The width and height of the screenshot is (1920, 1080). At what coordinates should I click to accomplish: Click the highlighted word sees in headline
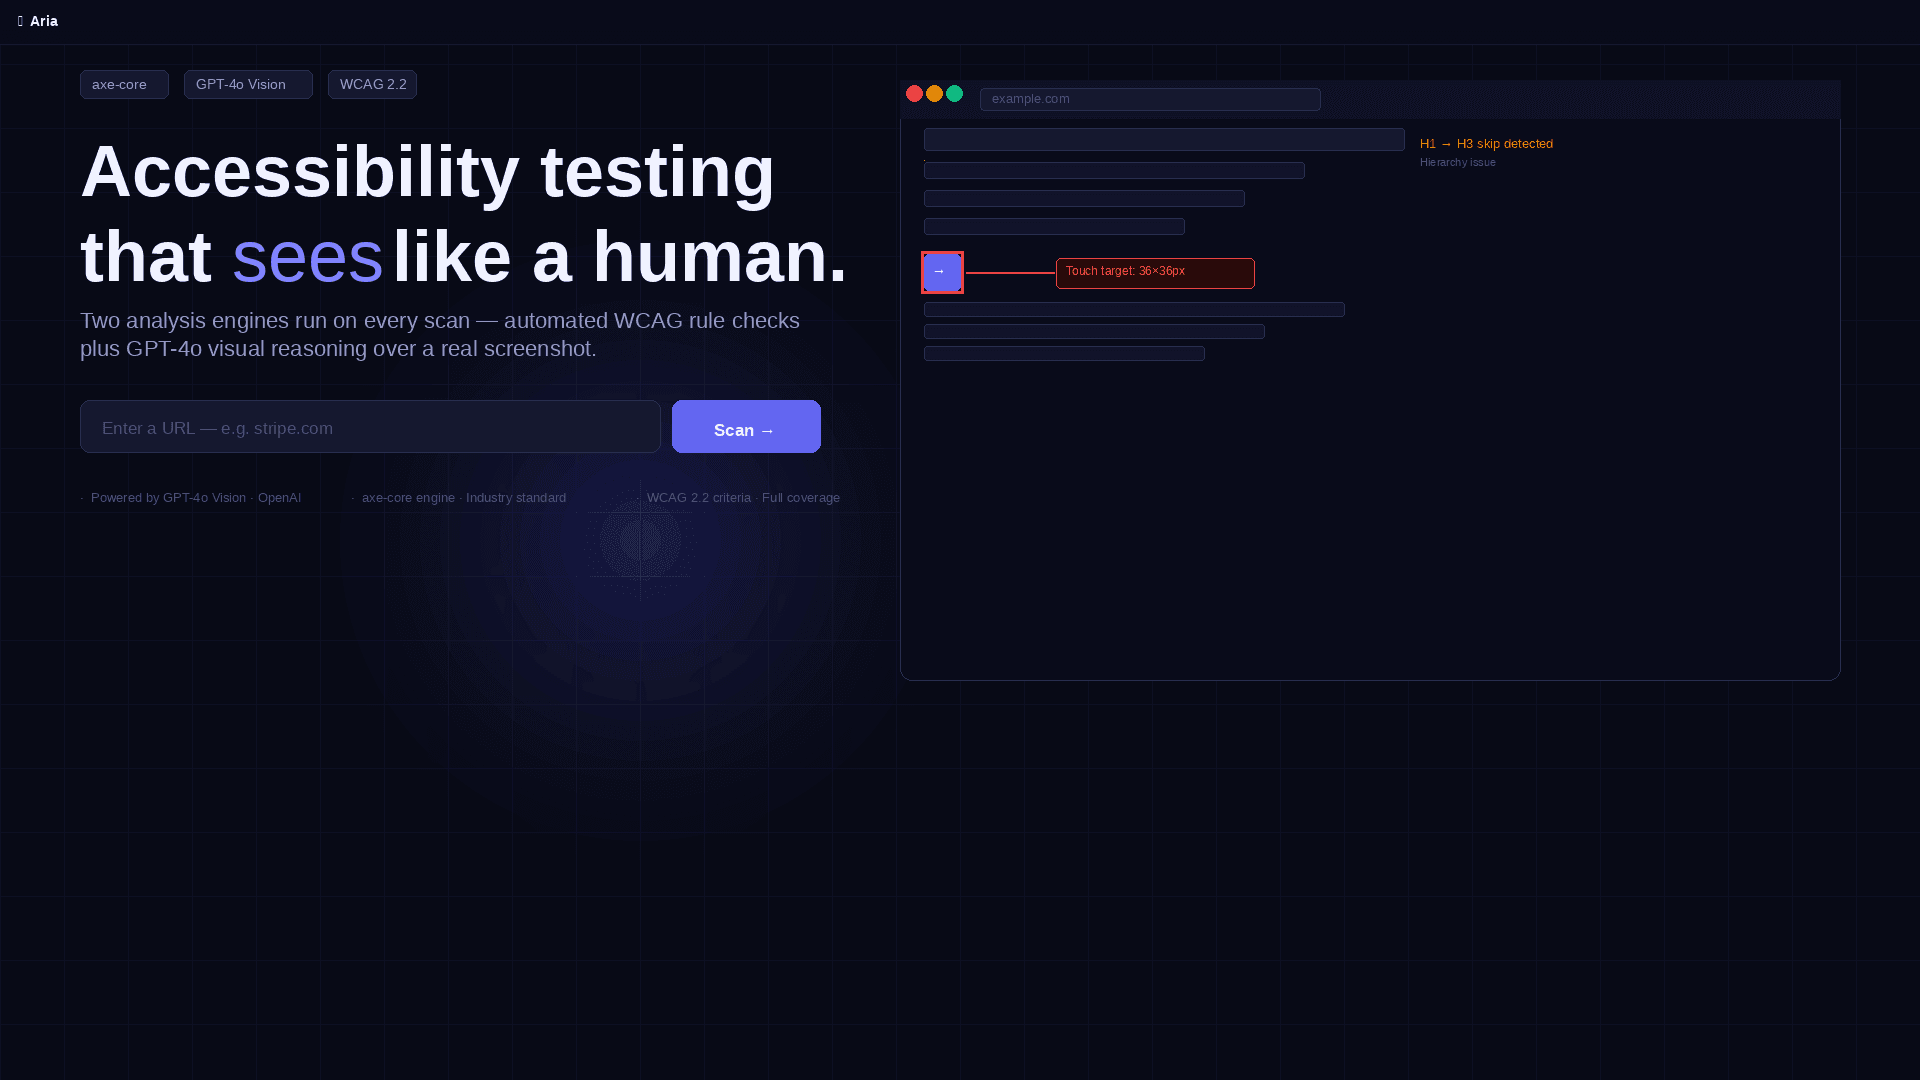[x=308, y=257]
